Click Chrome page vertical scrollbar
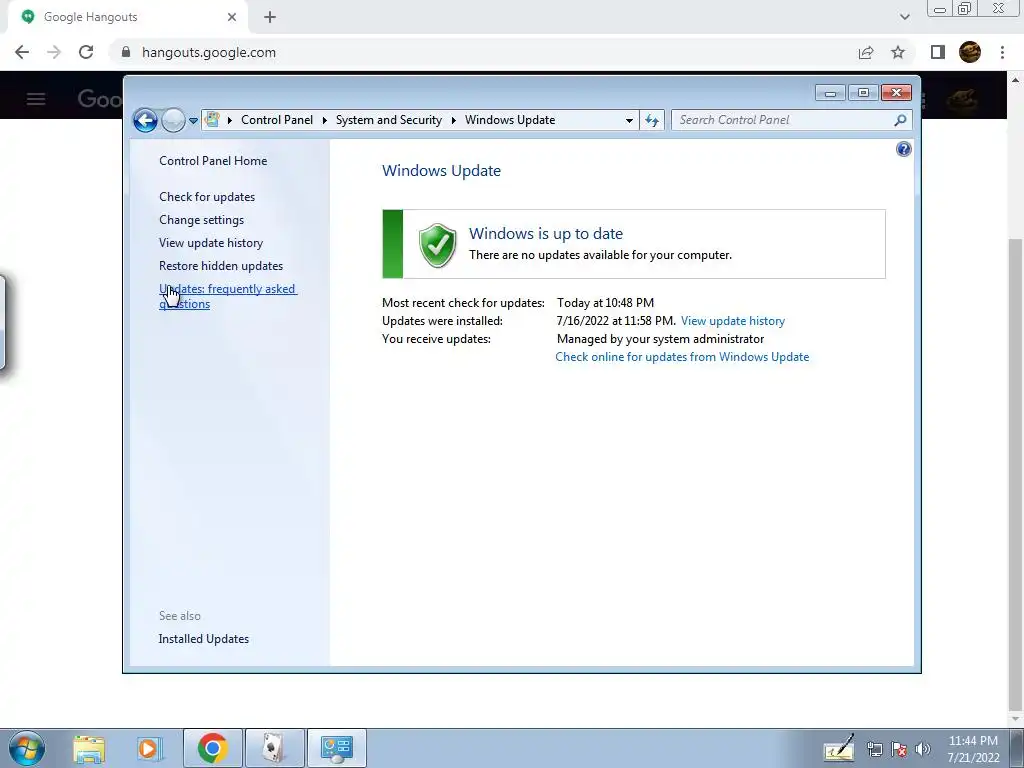Viewport: 1024px width, 768px height. tap(1015, 473)
